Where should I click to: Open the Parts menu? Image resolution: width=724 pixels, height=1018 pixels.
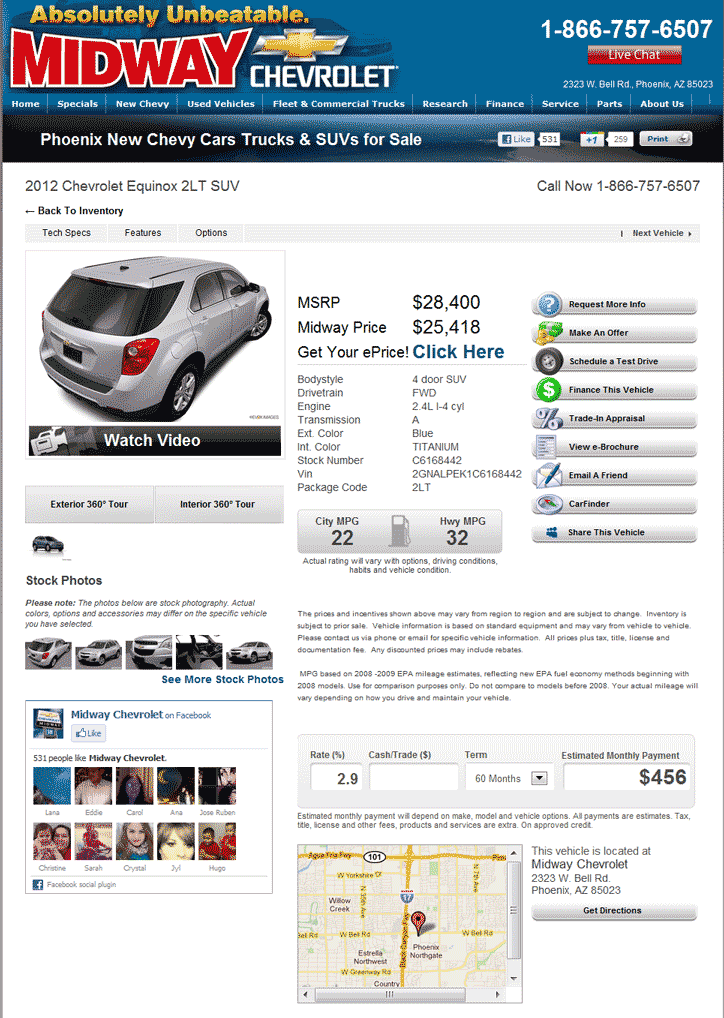pos(609,104)
